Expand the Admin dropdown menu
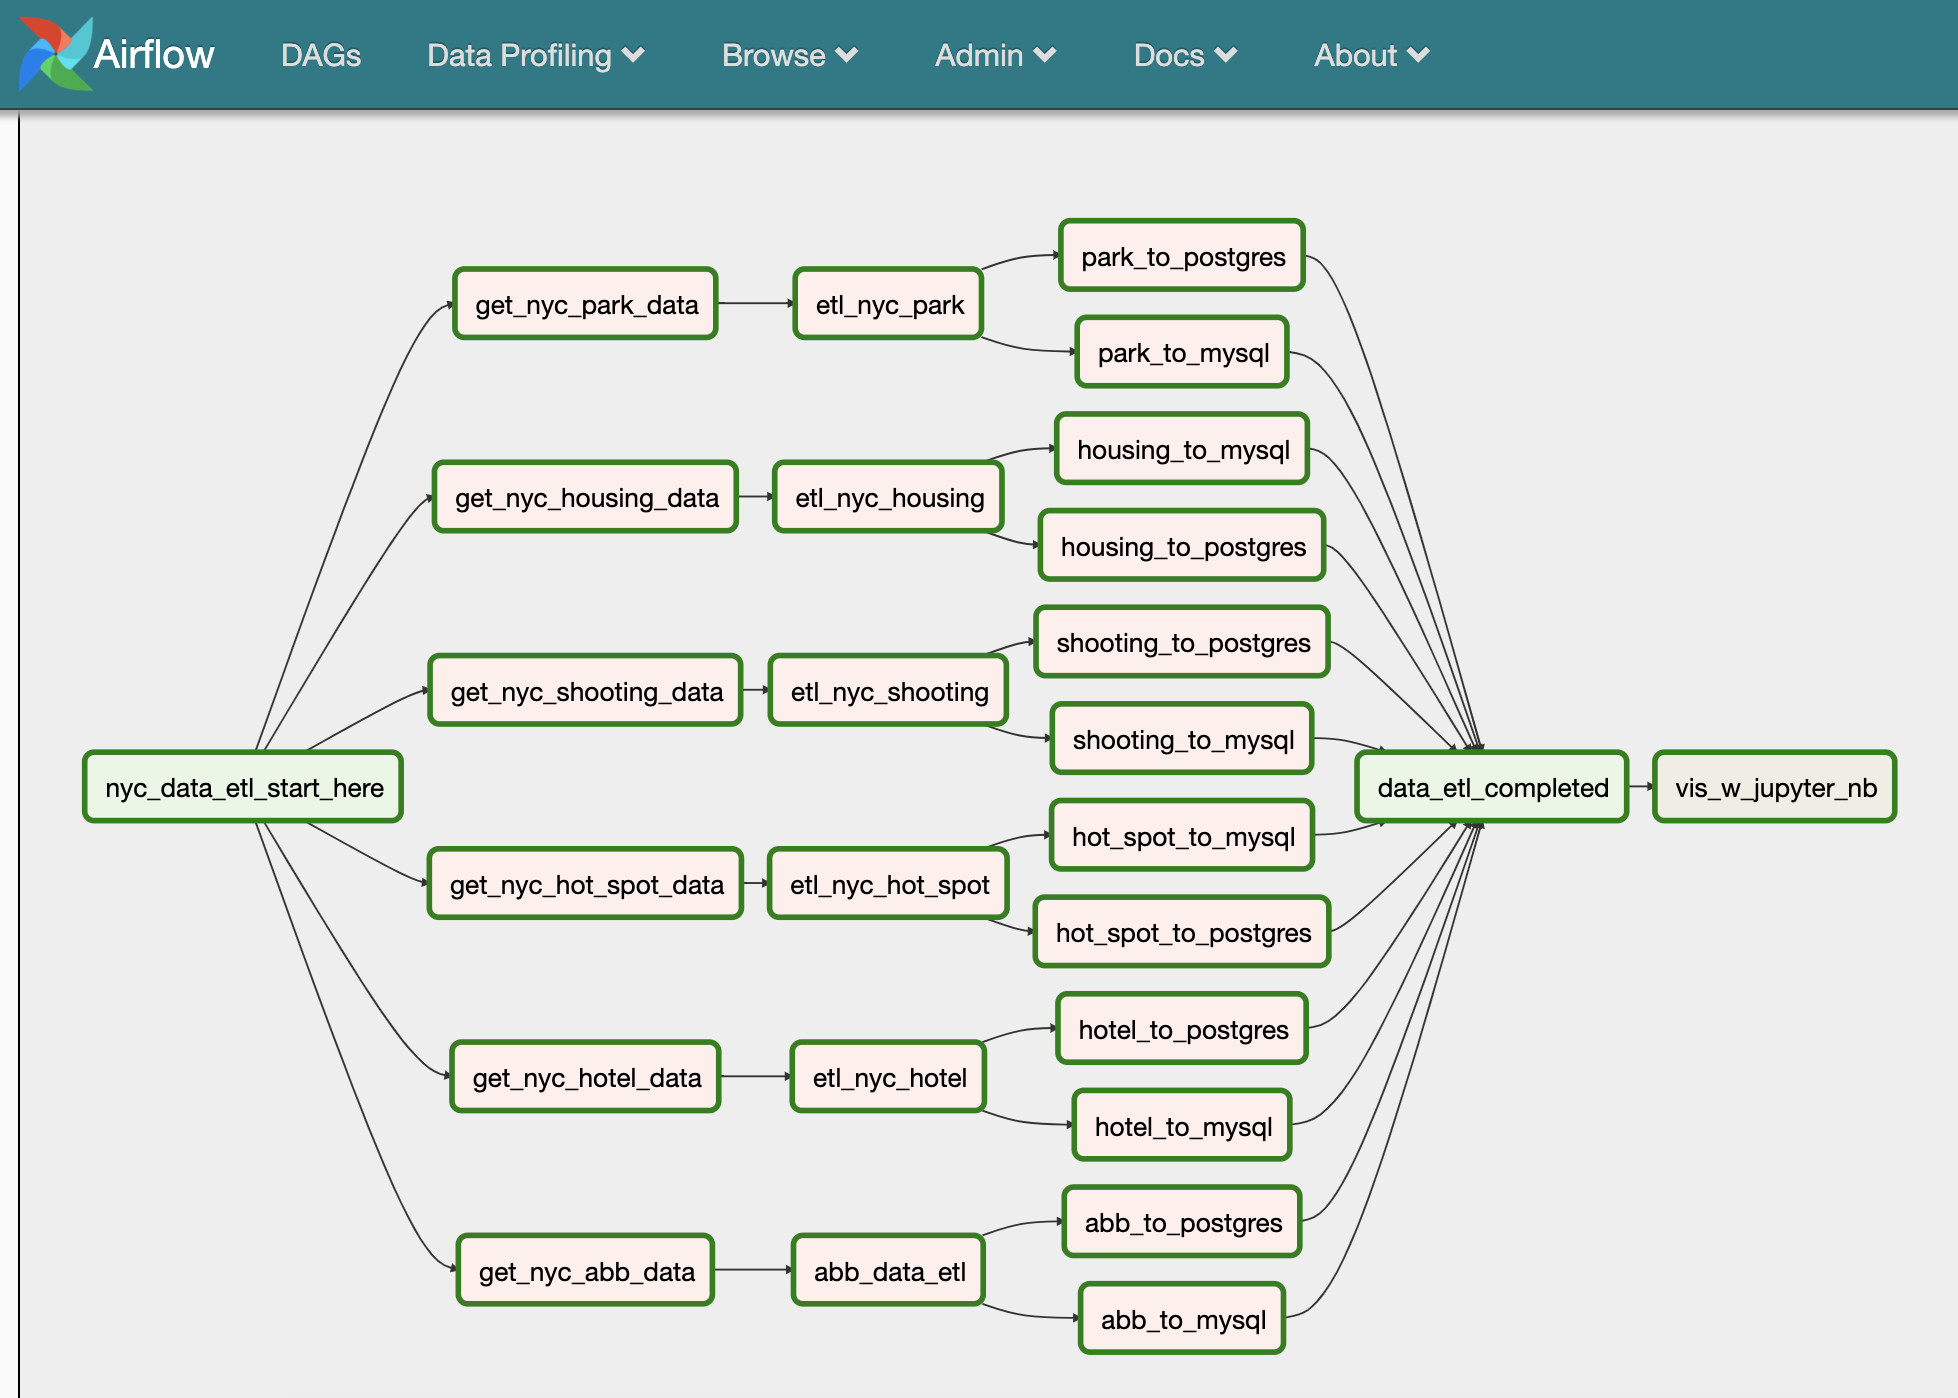 [990, 54]
